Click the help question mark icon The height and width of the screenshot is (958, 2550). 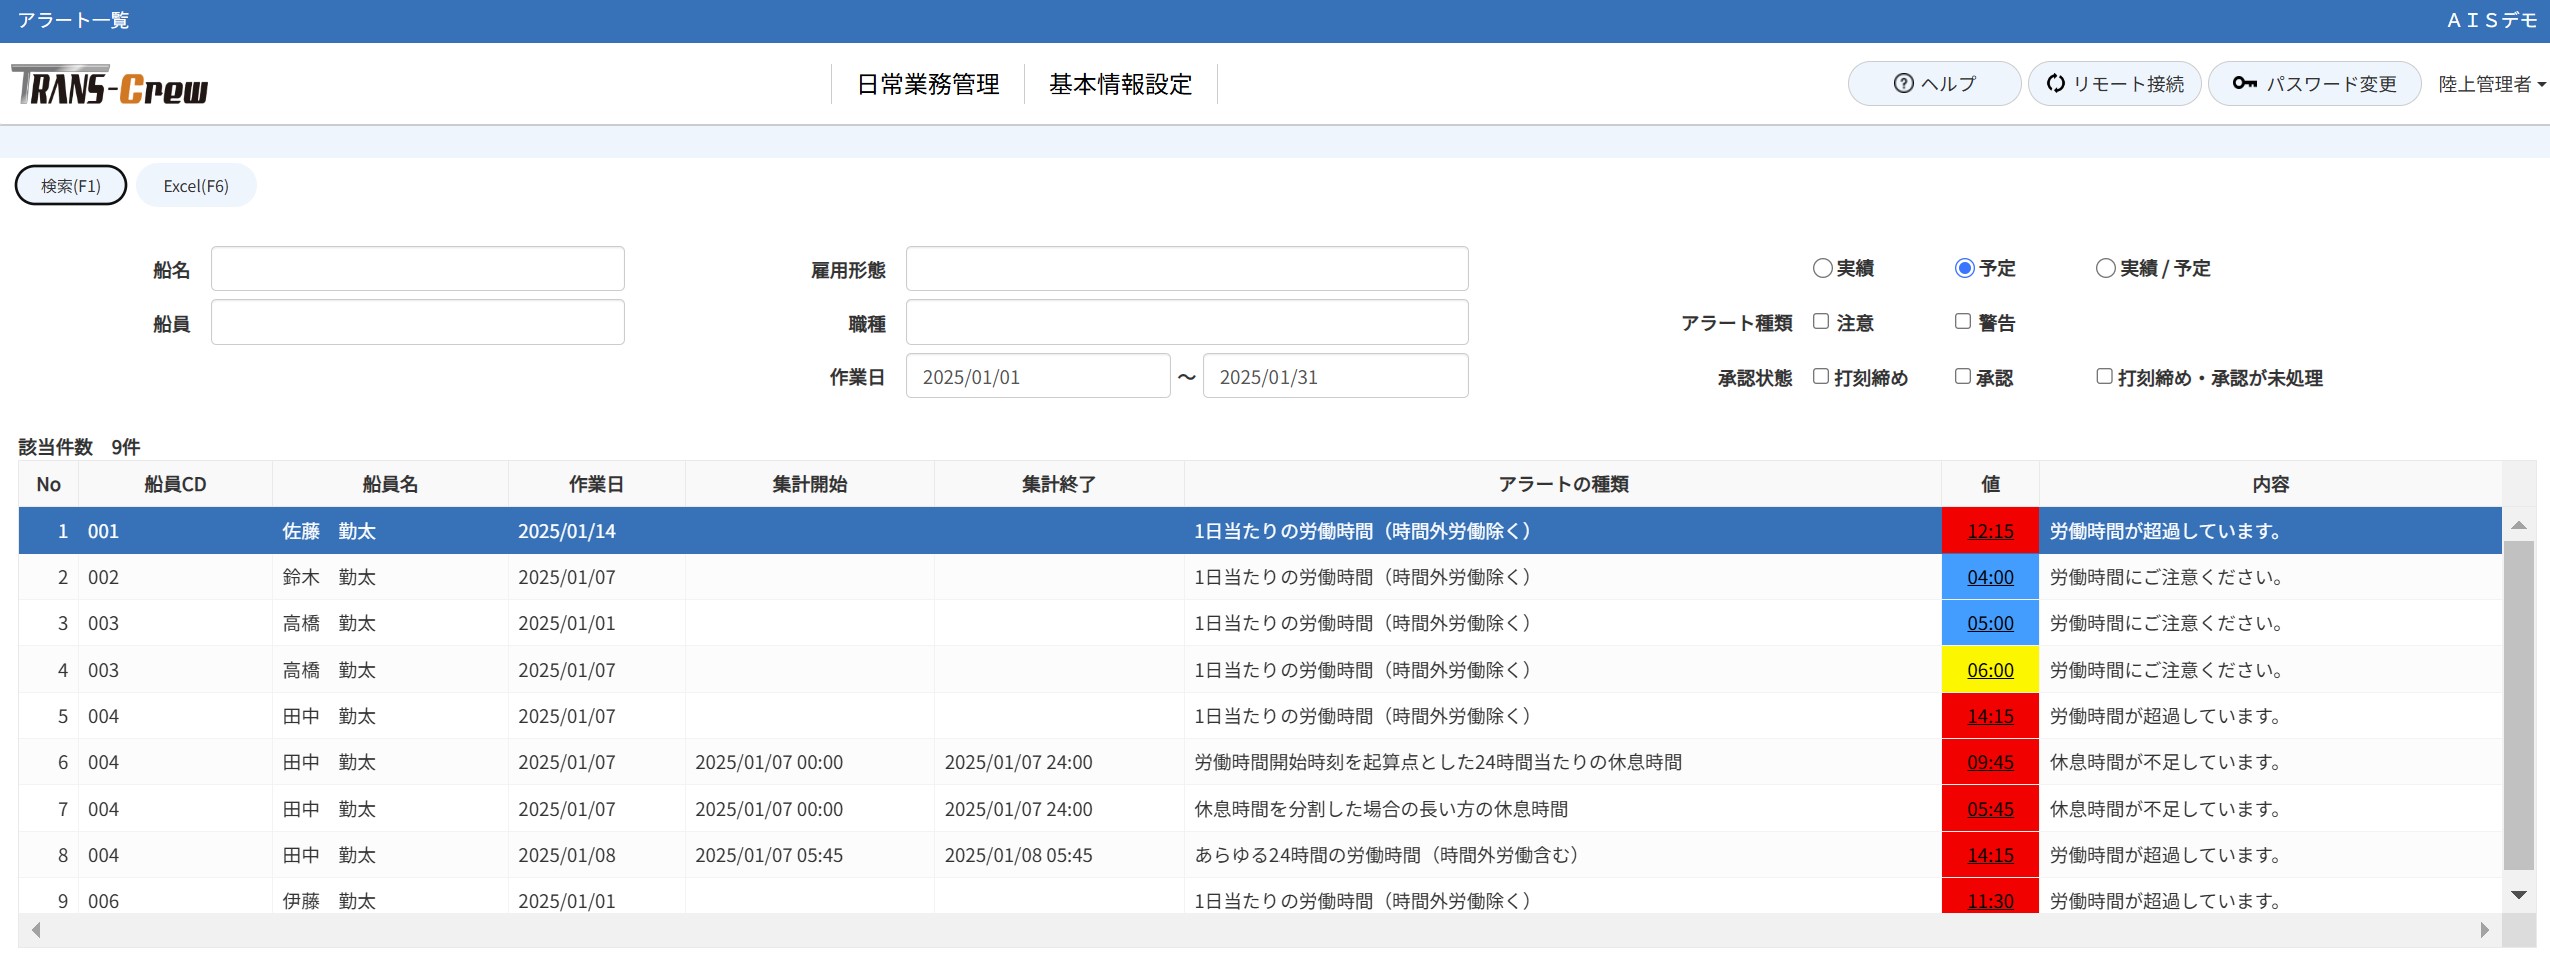click(1903, 84)
